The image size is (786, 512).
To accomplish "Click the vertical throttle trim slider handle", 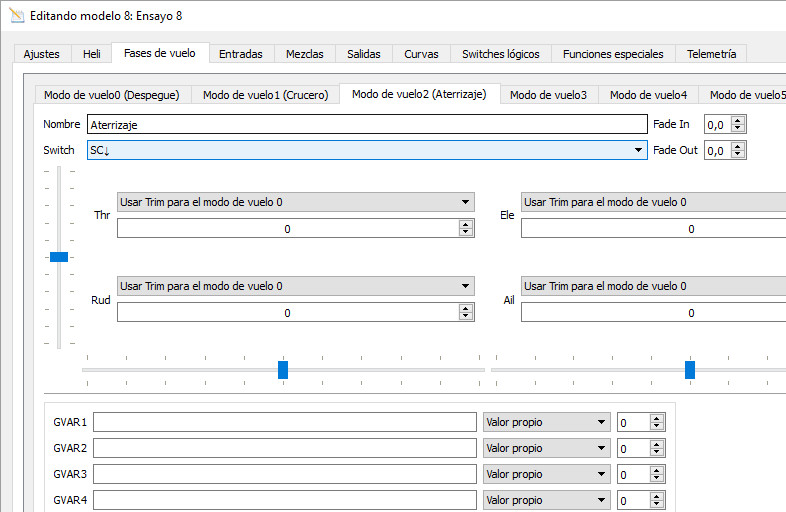I will [59, 257].
